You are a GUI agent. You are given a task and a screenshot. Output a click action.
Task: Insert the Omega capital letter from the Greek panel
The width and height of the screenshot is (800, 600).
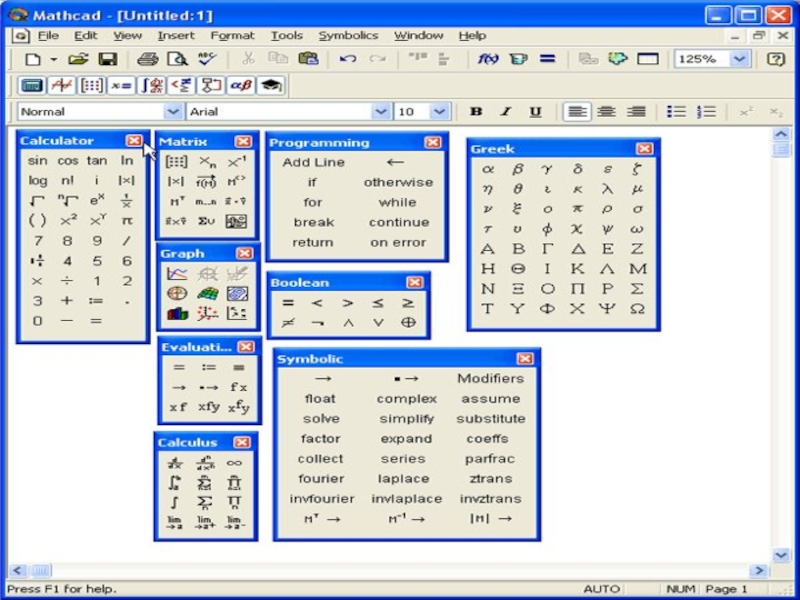coord(637,309)
